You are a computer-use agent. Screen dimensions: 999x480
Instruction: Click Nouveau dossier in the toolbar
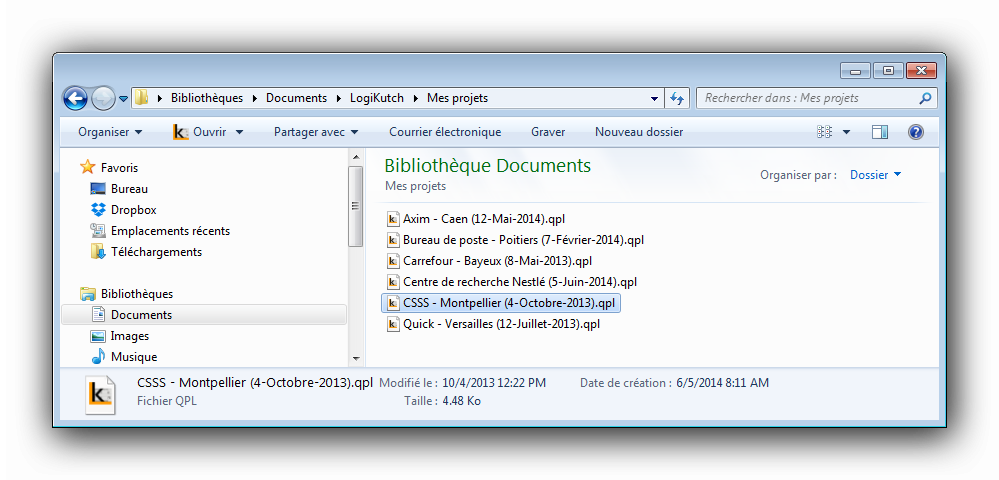tap(639, 132)
